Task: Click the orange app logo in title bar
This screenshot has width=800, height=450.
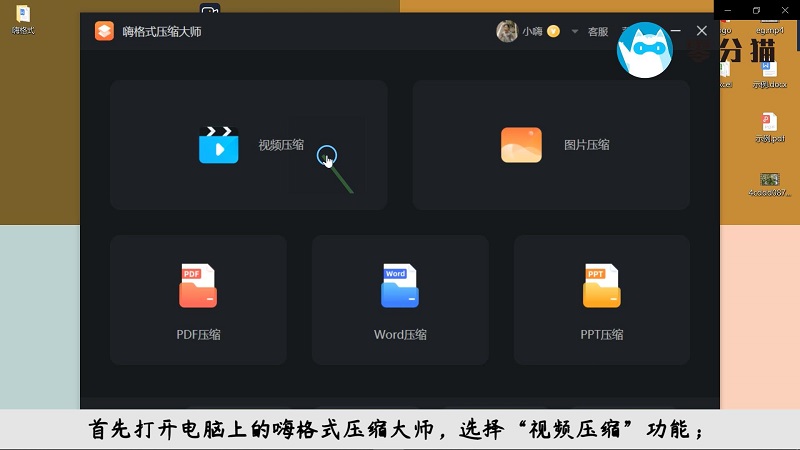Action: [104, 31]
